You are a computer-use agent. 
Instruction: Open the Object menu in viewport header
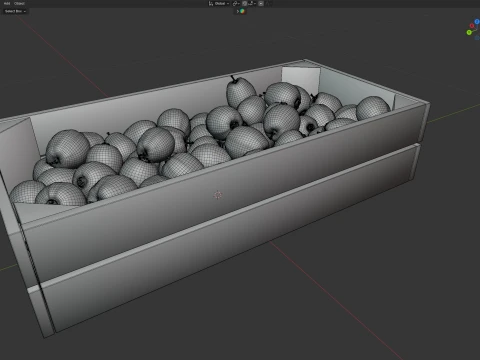tap(19, 3)
